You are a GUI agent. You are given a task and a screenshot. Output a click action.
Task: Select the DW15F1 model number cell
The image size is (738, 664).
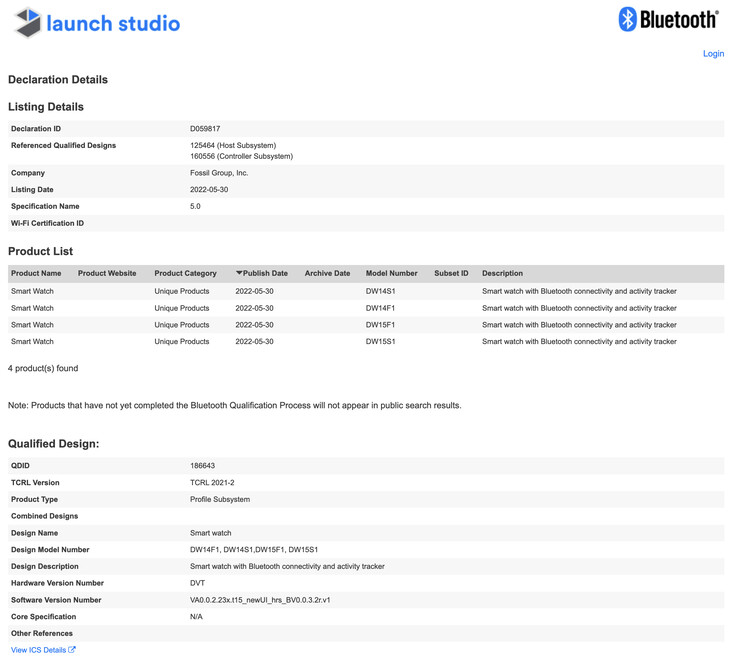tap(380, 325)
